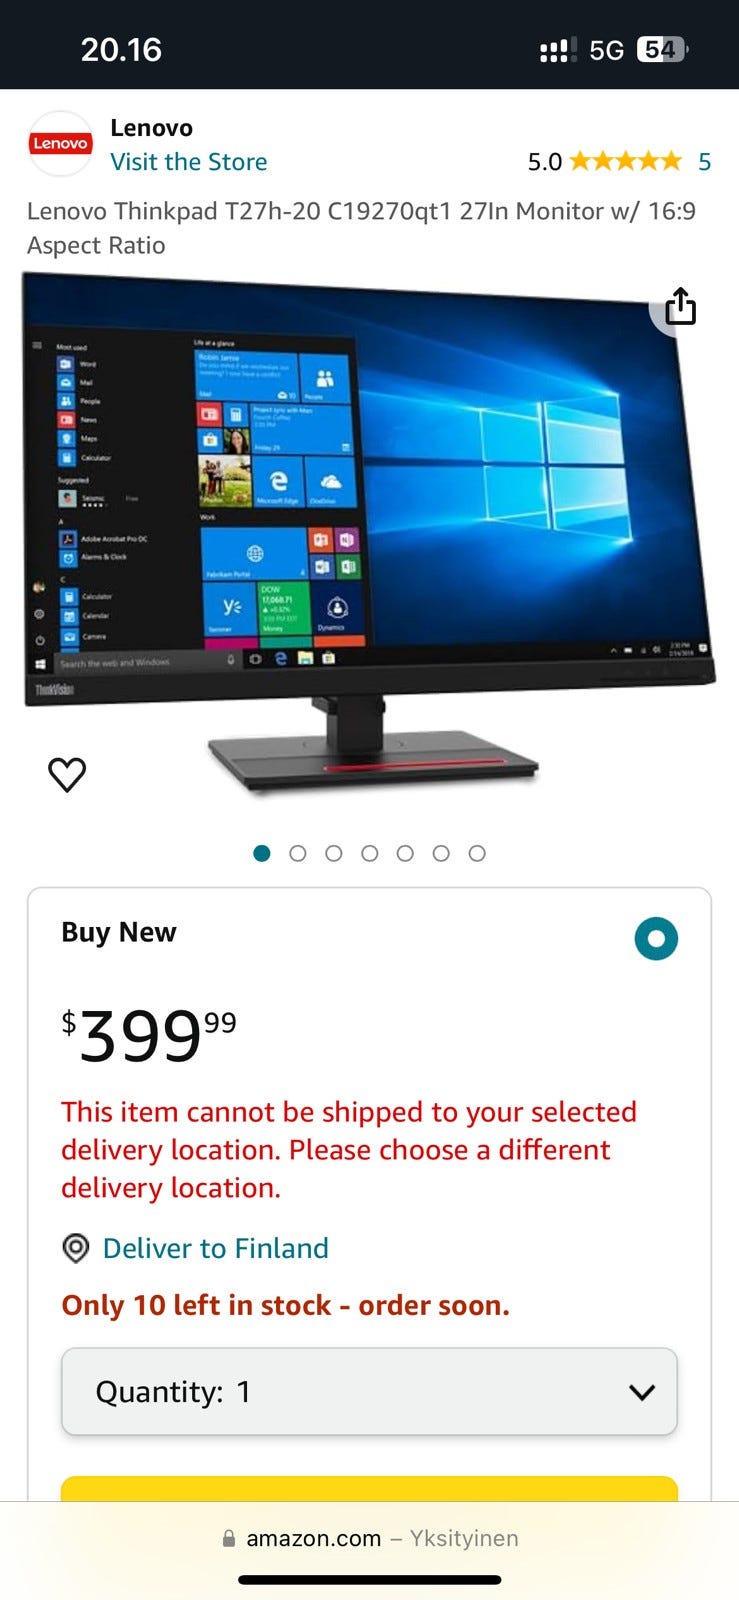
Task: Tap the location pin icon
Action: [76, 1248]
